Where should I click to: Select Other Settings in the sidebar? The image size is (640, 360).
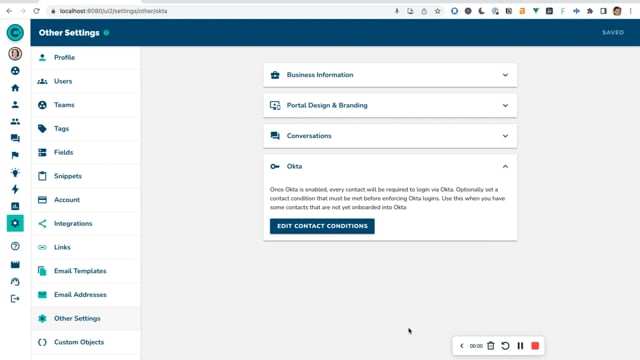tap(86, 318)
